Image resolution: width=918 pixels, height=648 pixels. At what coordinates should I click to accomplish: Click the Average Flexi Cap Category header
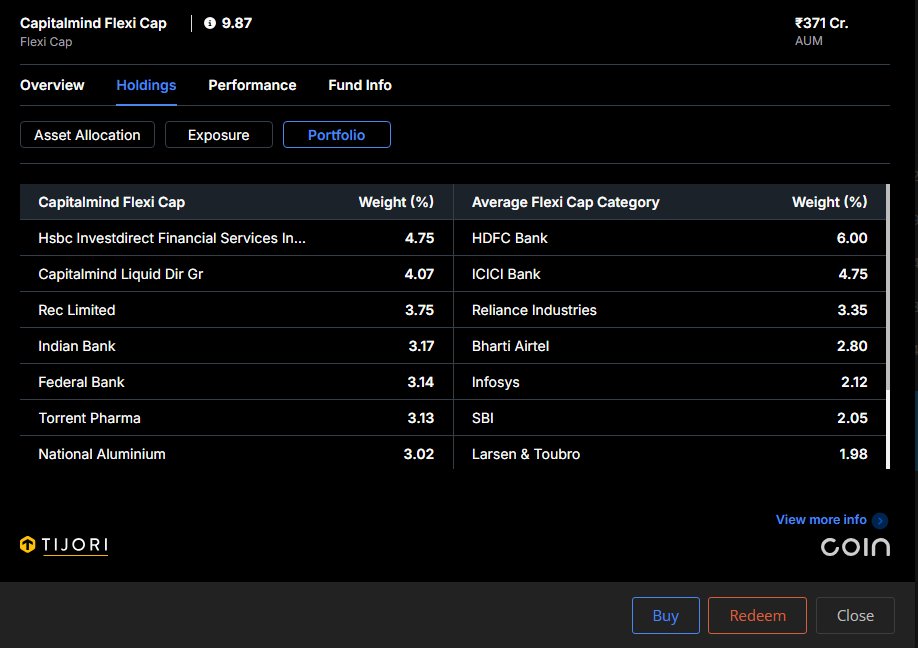point(566,202)
